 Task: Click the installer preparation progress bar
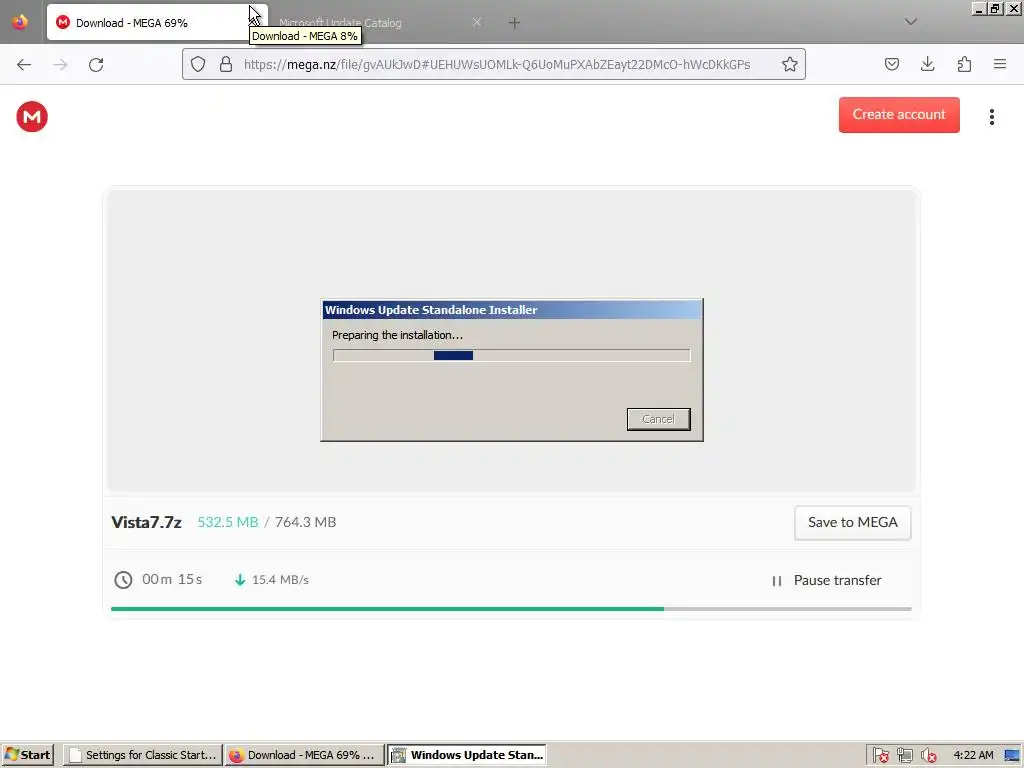point(511,355)
